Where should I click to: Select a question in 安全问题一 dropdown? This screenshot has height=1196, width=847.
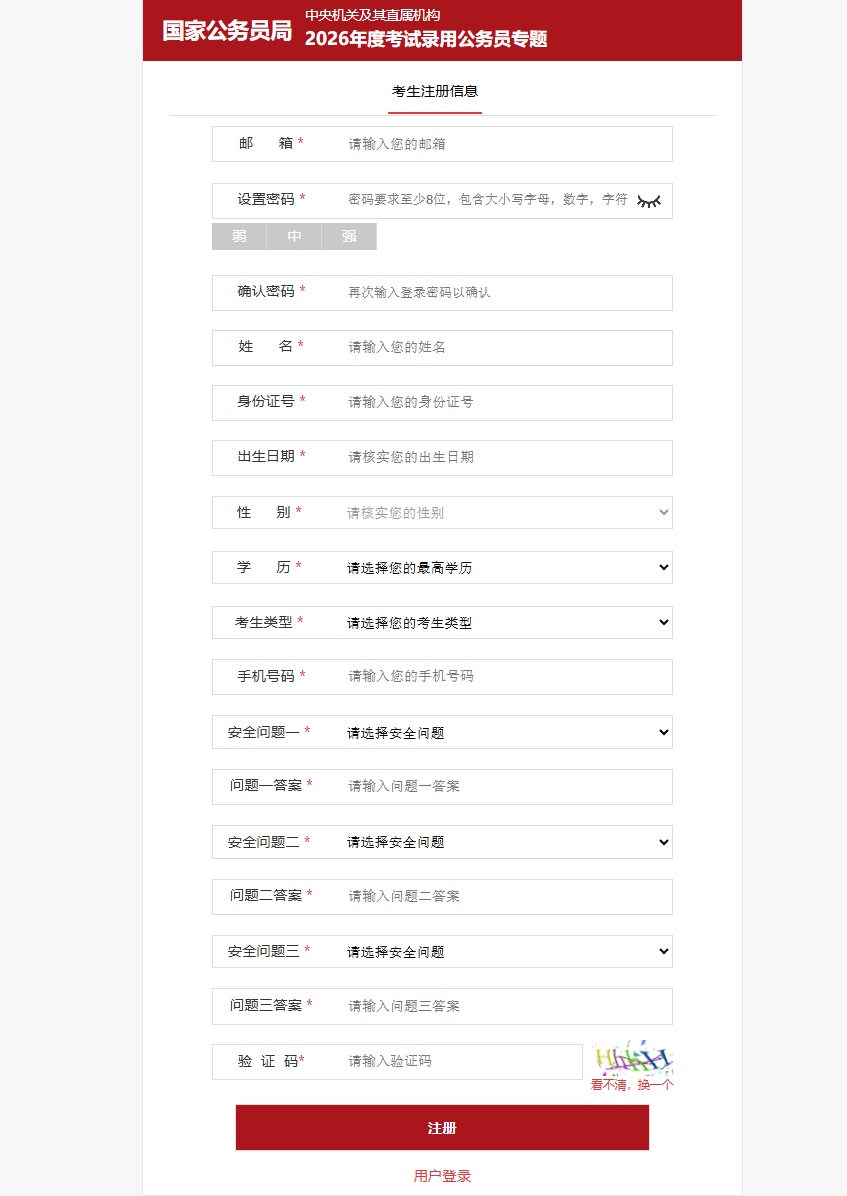pyautogui.click(x=505, y=733)
